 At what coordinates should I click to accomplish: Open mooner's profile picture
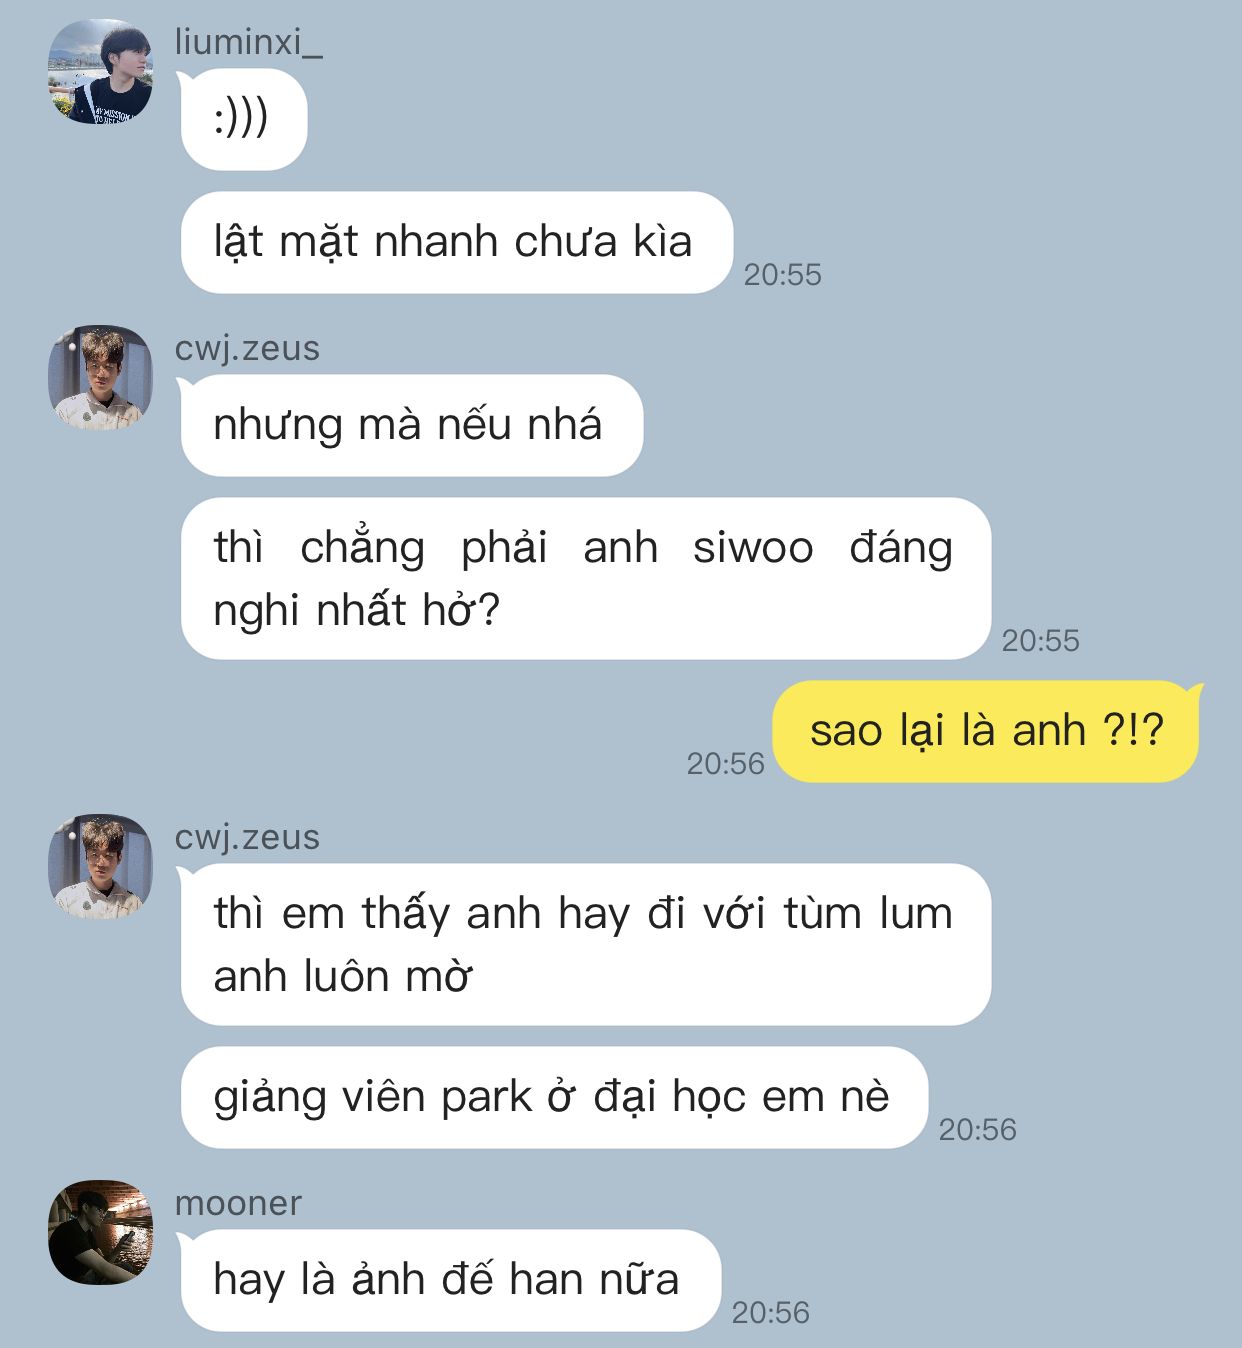(x=101, y=1232)
